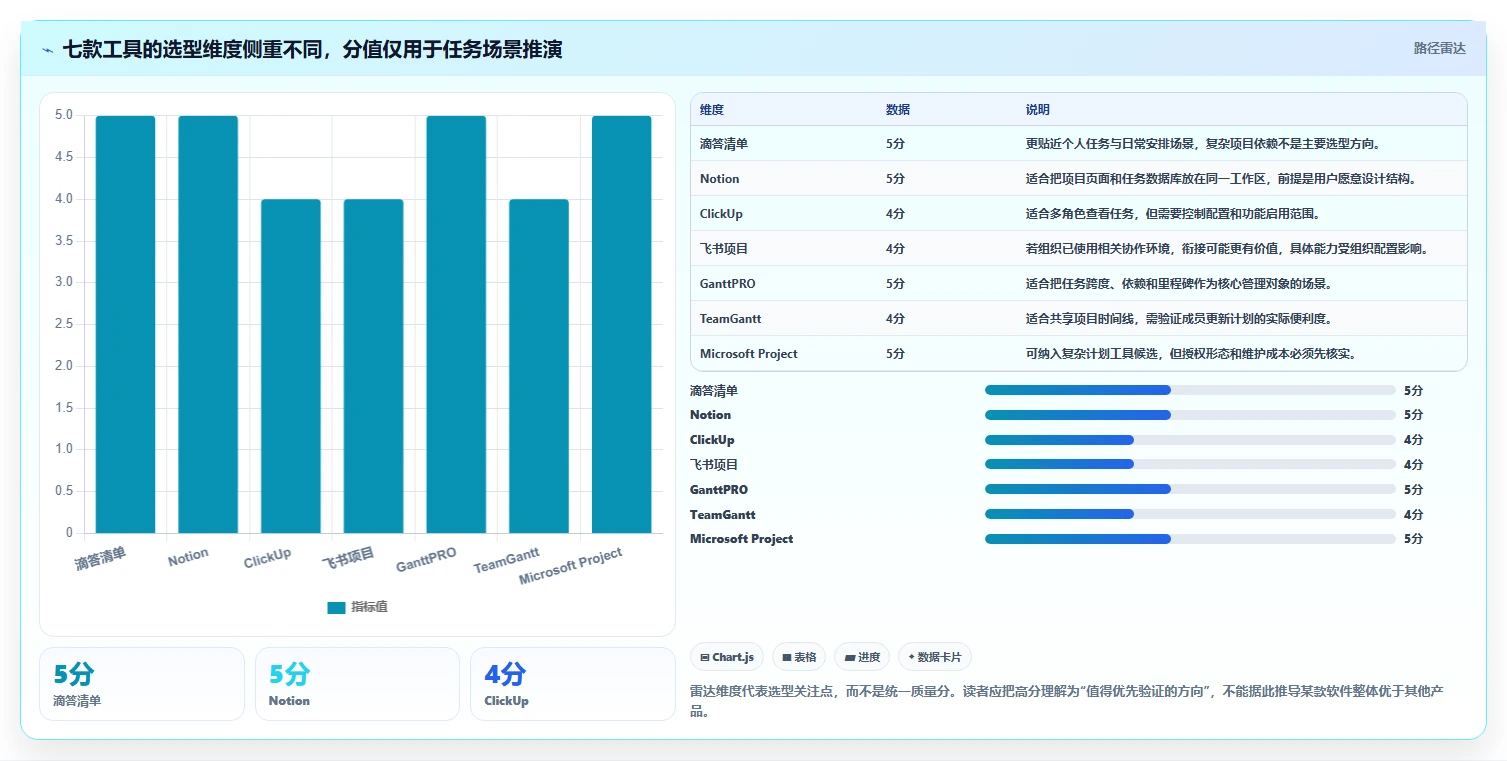Select the Microsoft Project cell in the table
This screenshot has width=1507, height=761.
(x=749, y=354)
